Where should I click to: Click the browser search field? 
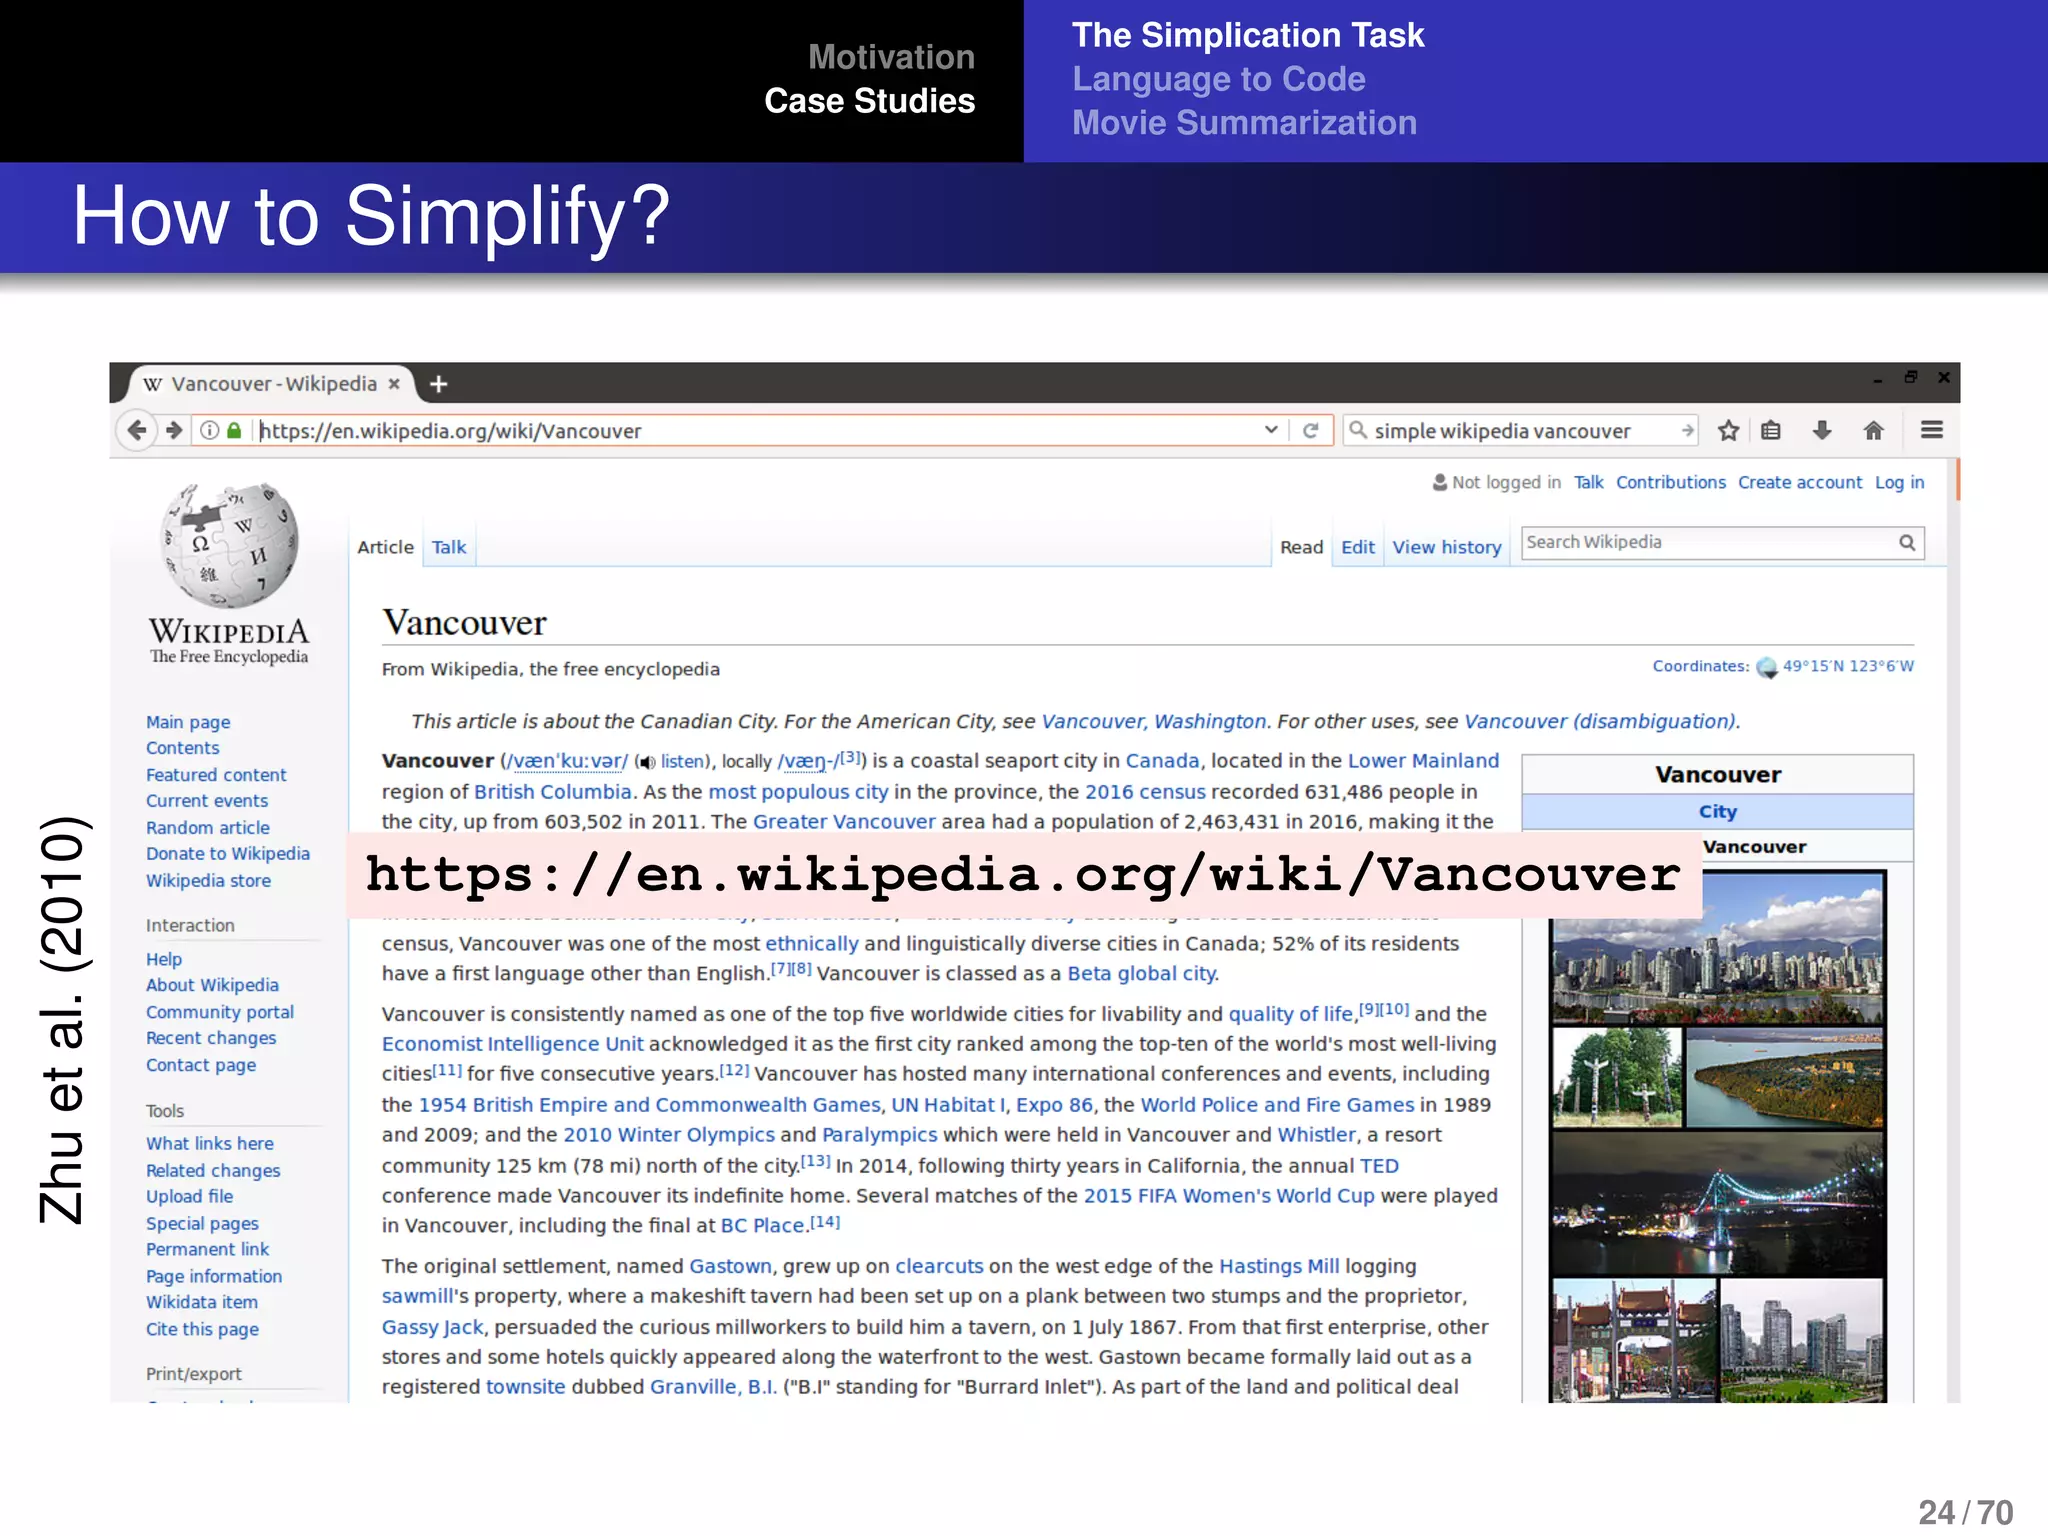click(1522, 430)
